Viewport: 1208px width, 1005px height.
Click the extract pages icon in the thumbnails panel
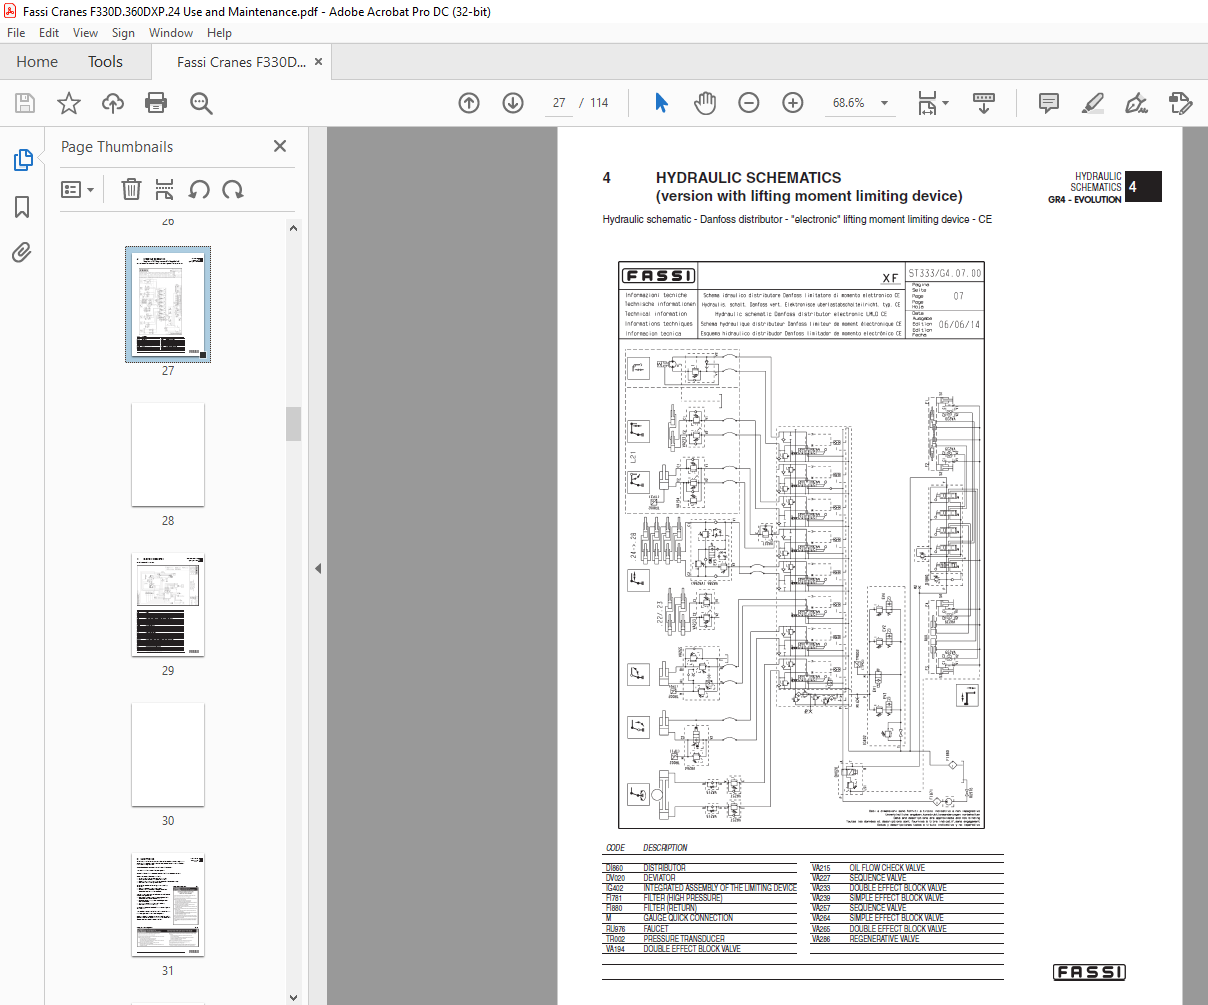point(165,189)
